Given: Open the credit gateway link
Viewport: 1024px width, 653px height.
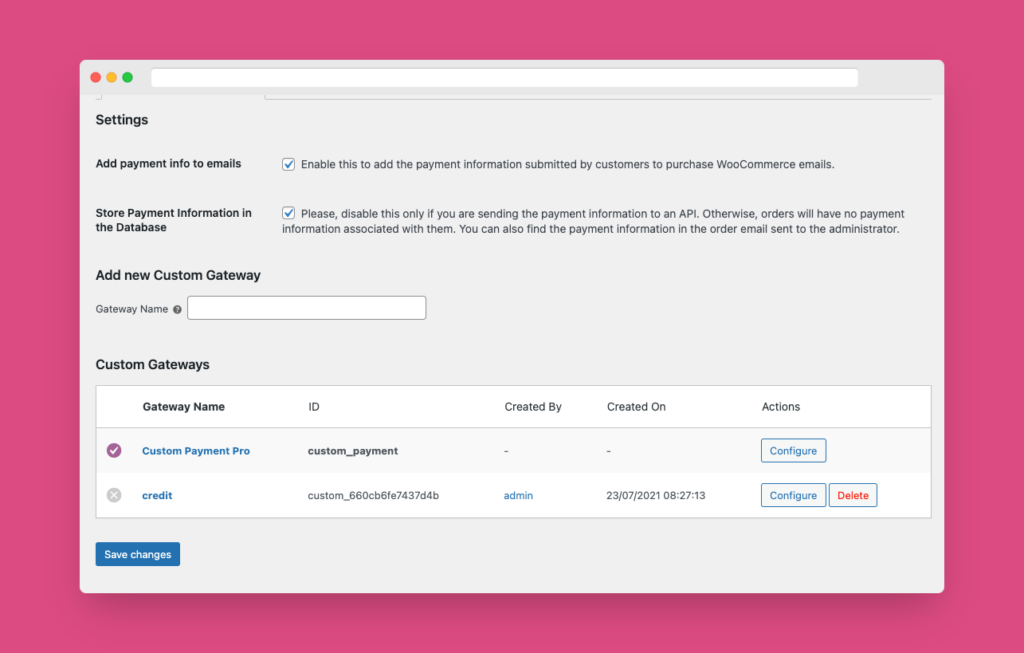Looking at the screenshot, I should pyautogui.click(x=157, y=495).
